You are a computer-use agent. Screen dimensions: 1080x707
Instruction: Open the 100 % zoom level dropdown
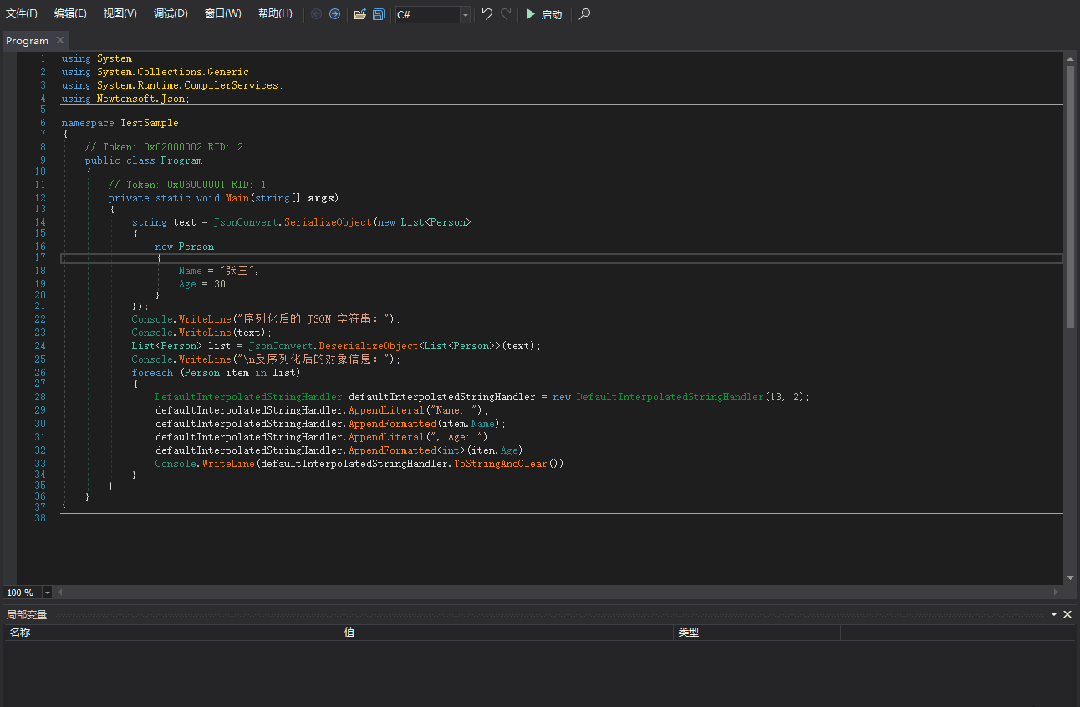[47, 592]
